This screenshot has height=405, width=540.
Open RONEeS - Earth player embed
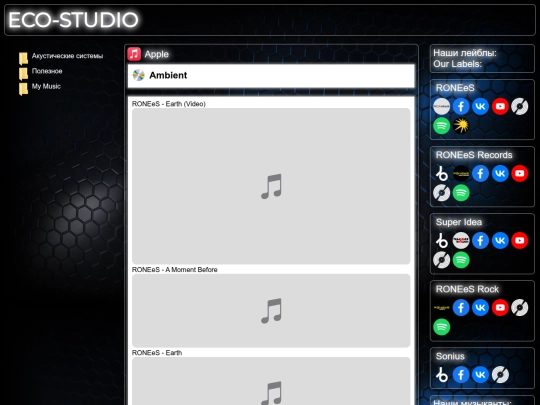coord(271,381)
